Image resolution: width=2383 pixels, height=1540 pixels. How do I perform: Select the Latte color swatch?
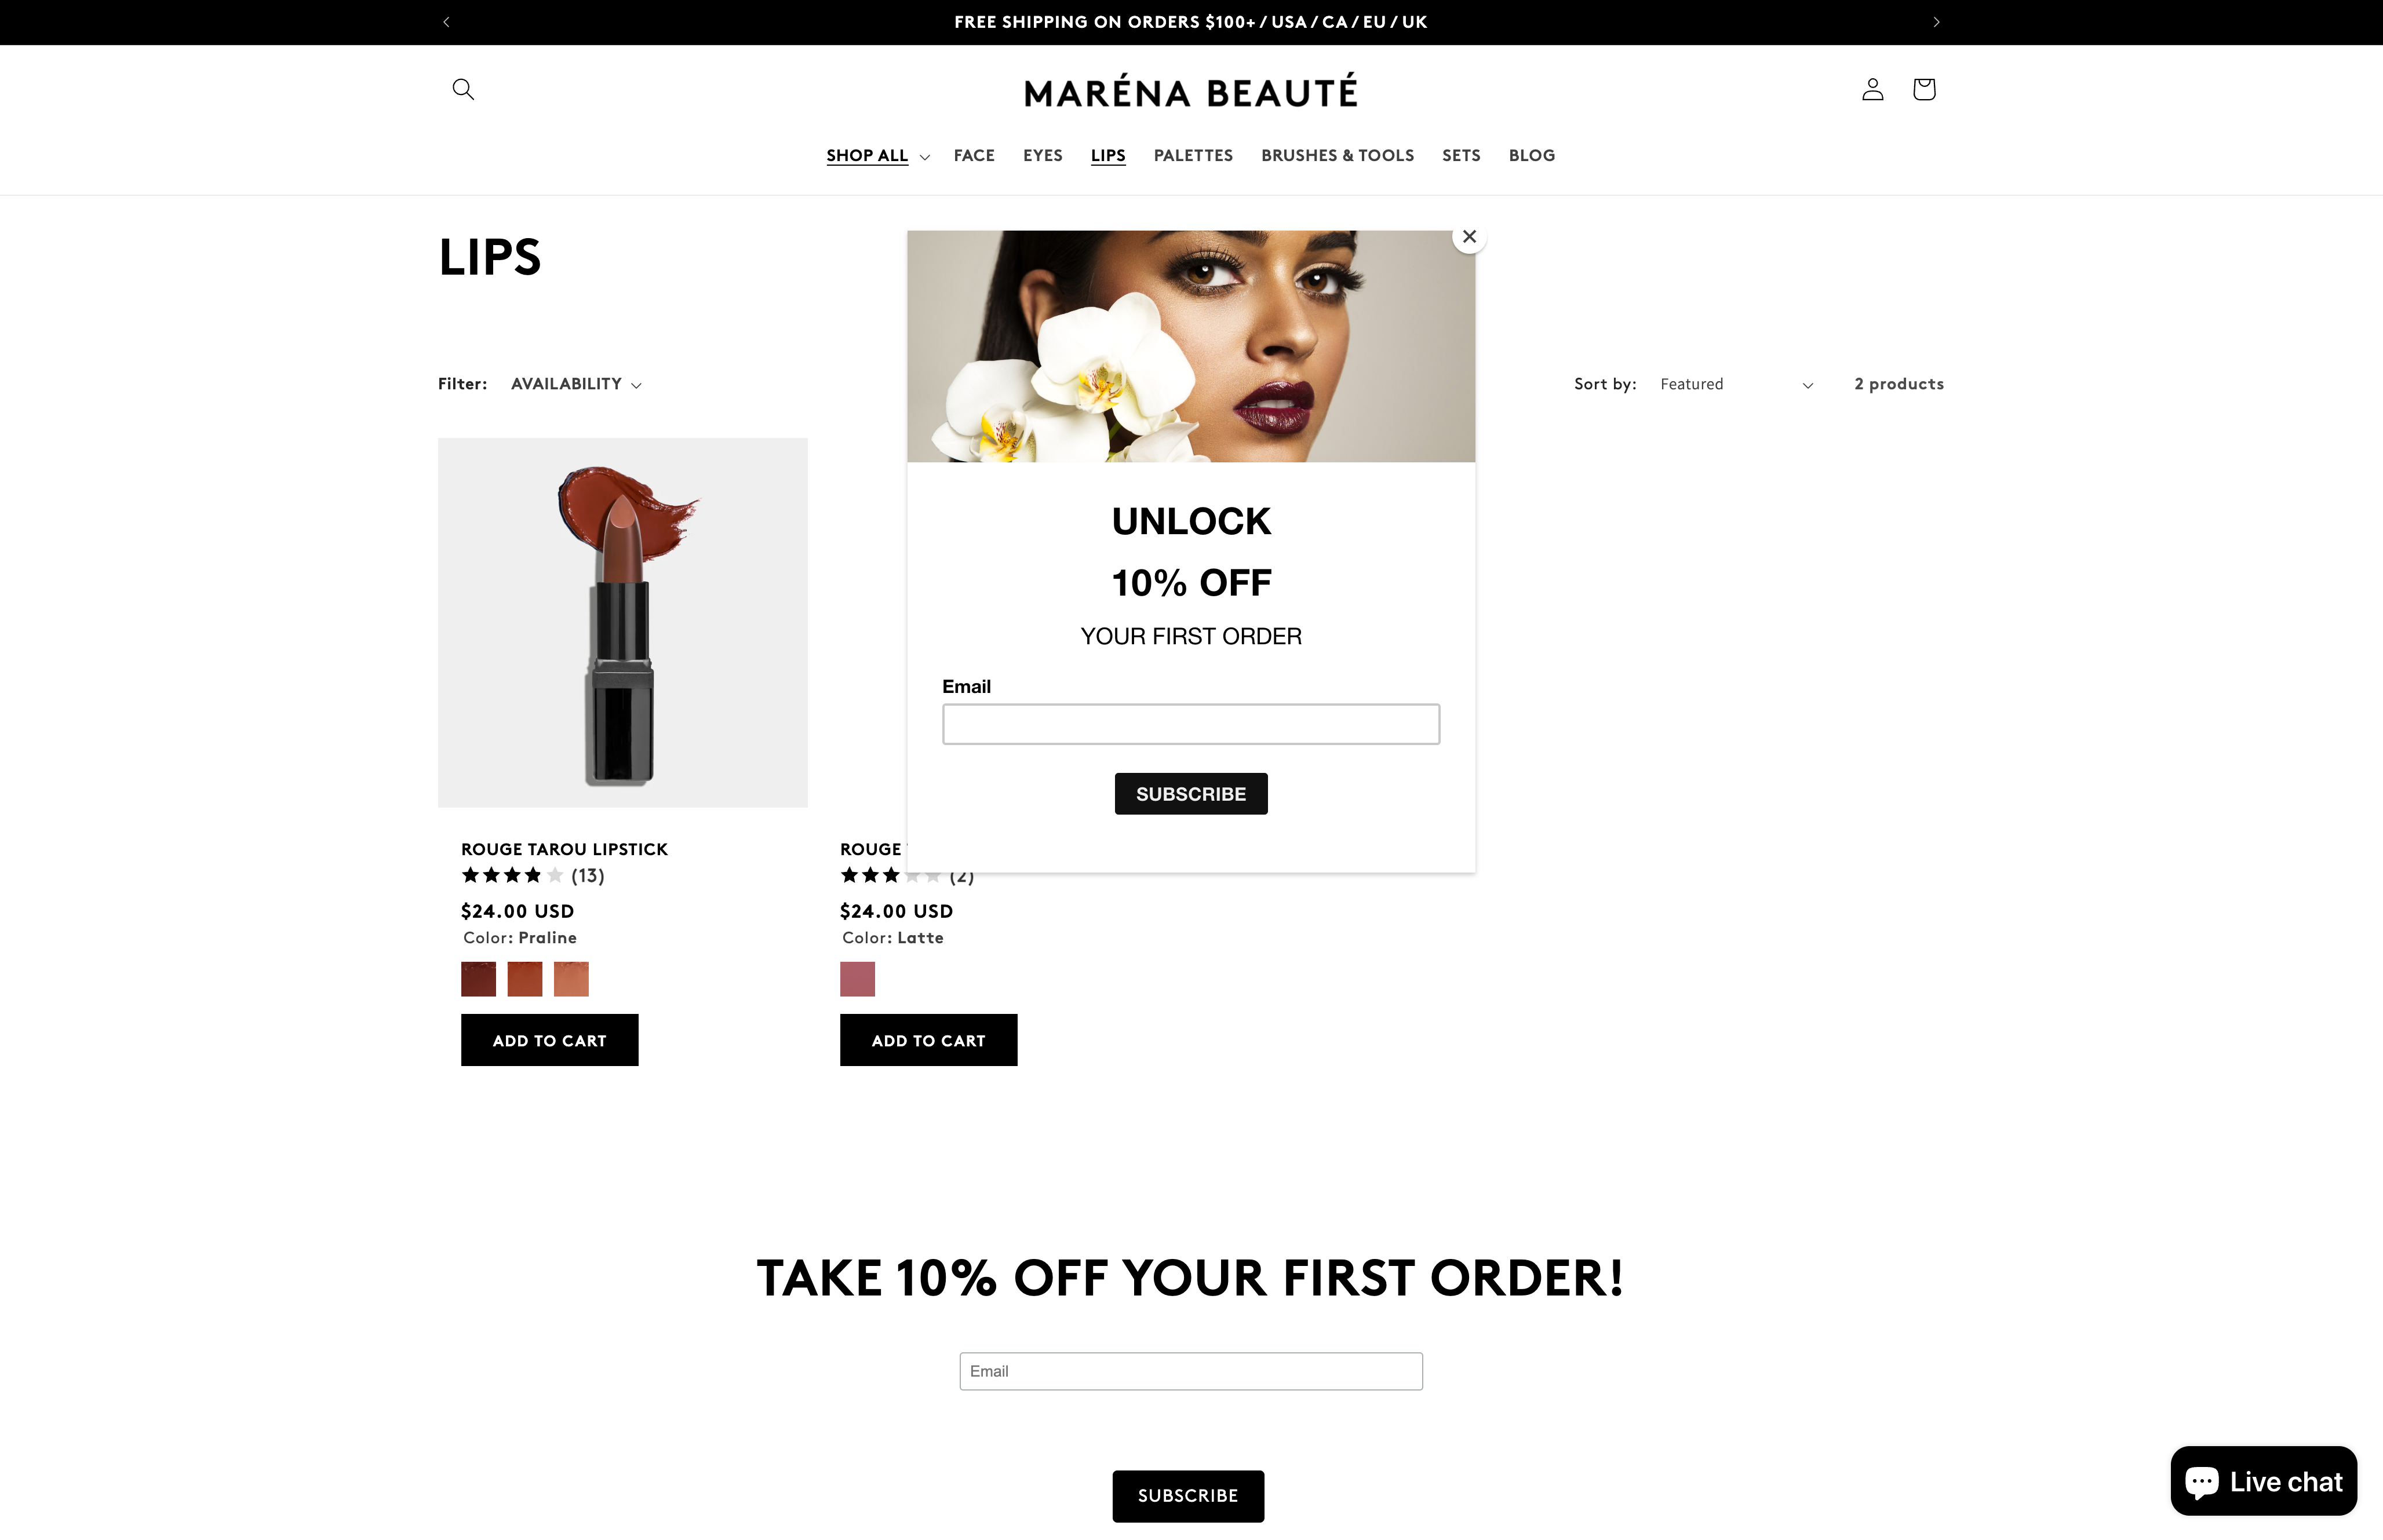click(857, 978)
